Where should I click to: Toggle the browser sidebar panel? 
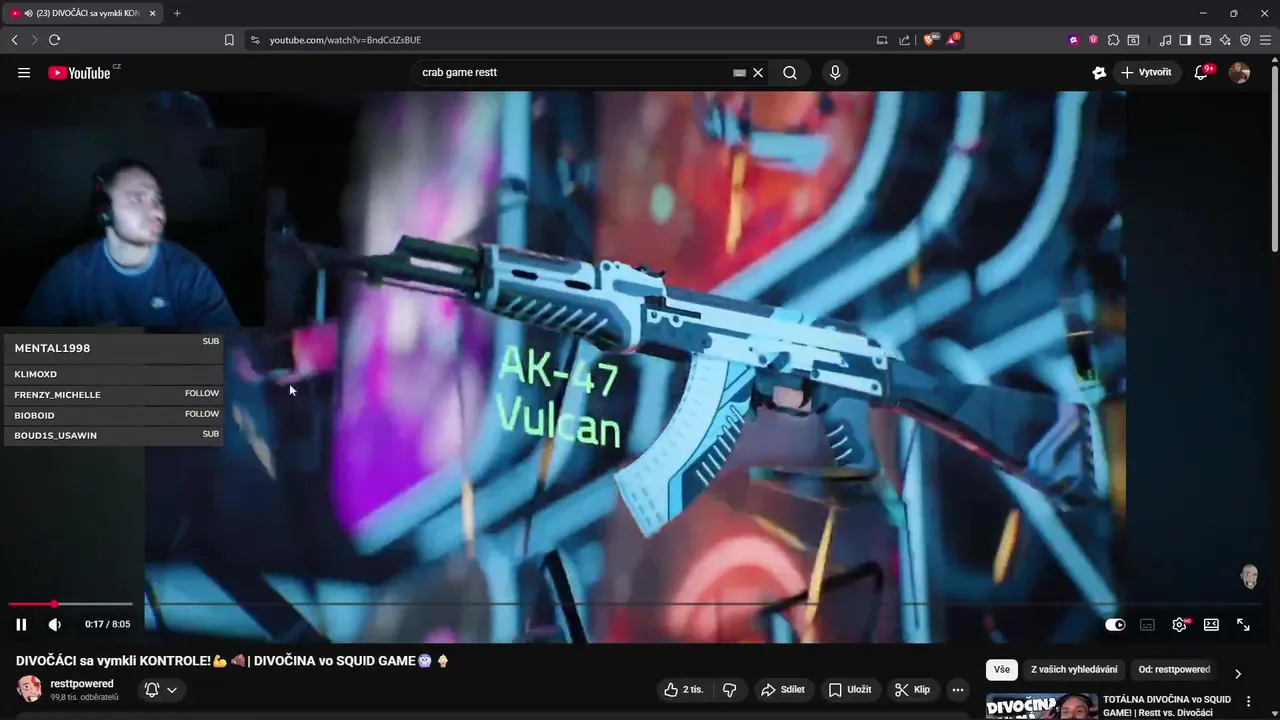(x=1185, y=40)
